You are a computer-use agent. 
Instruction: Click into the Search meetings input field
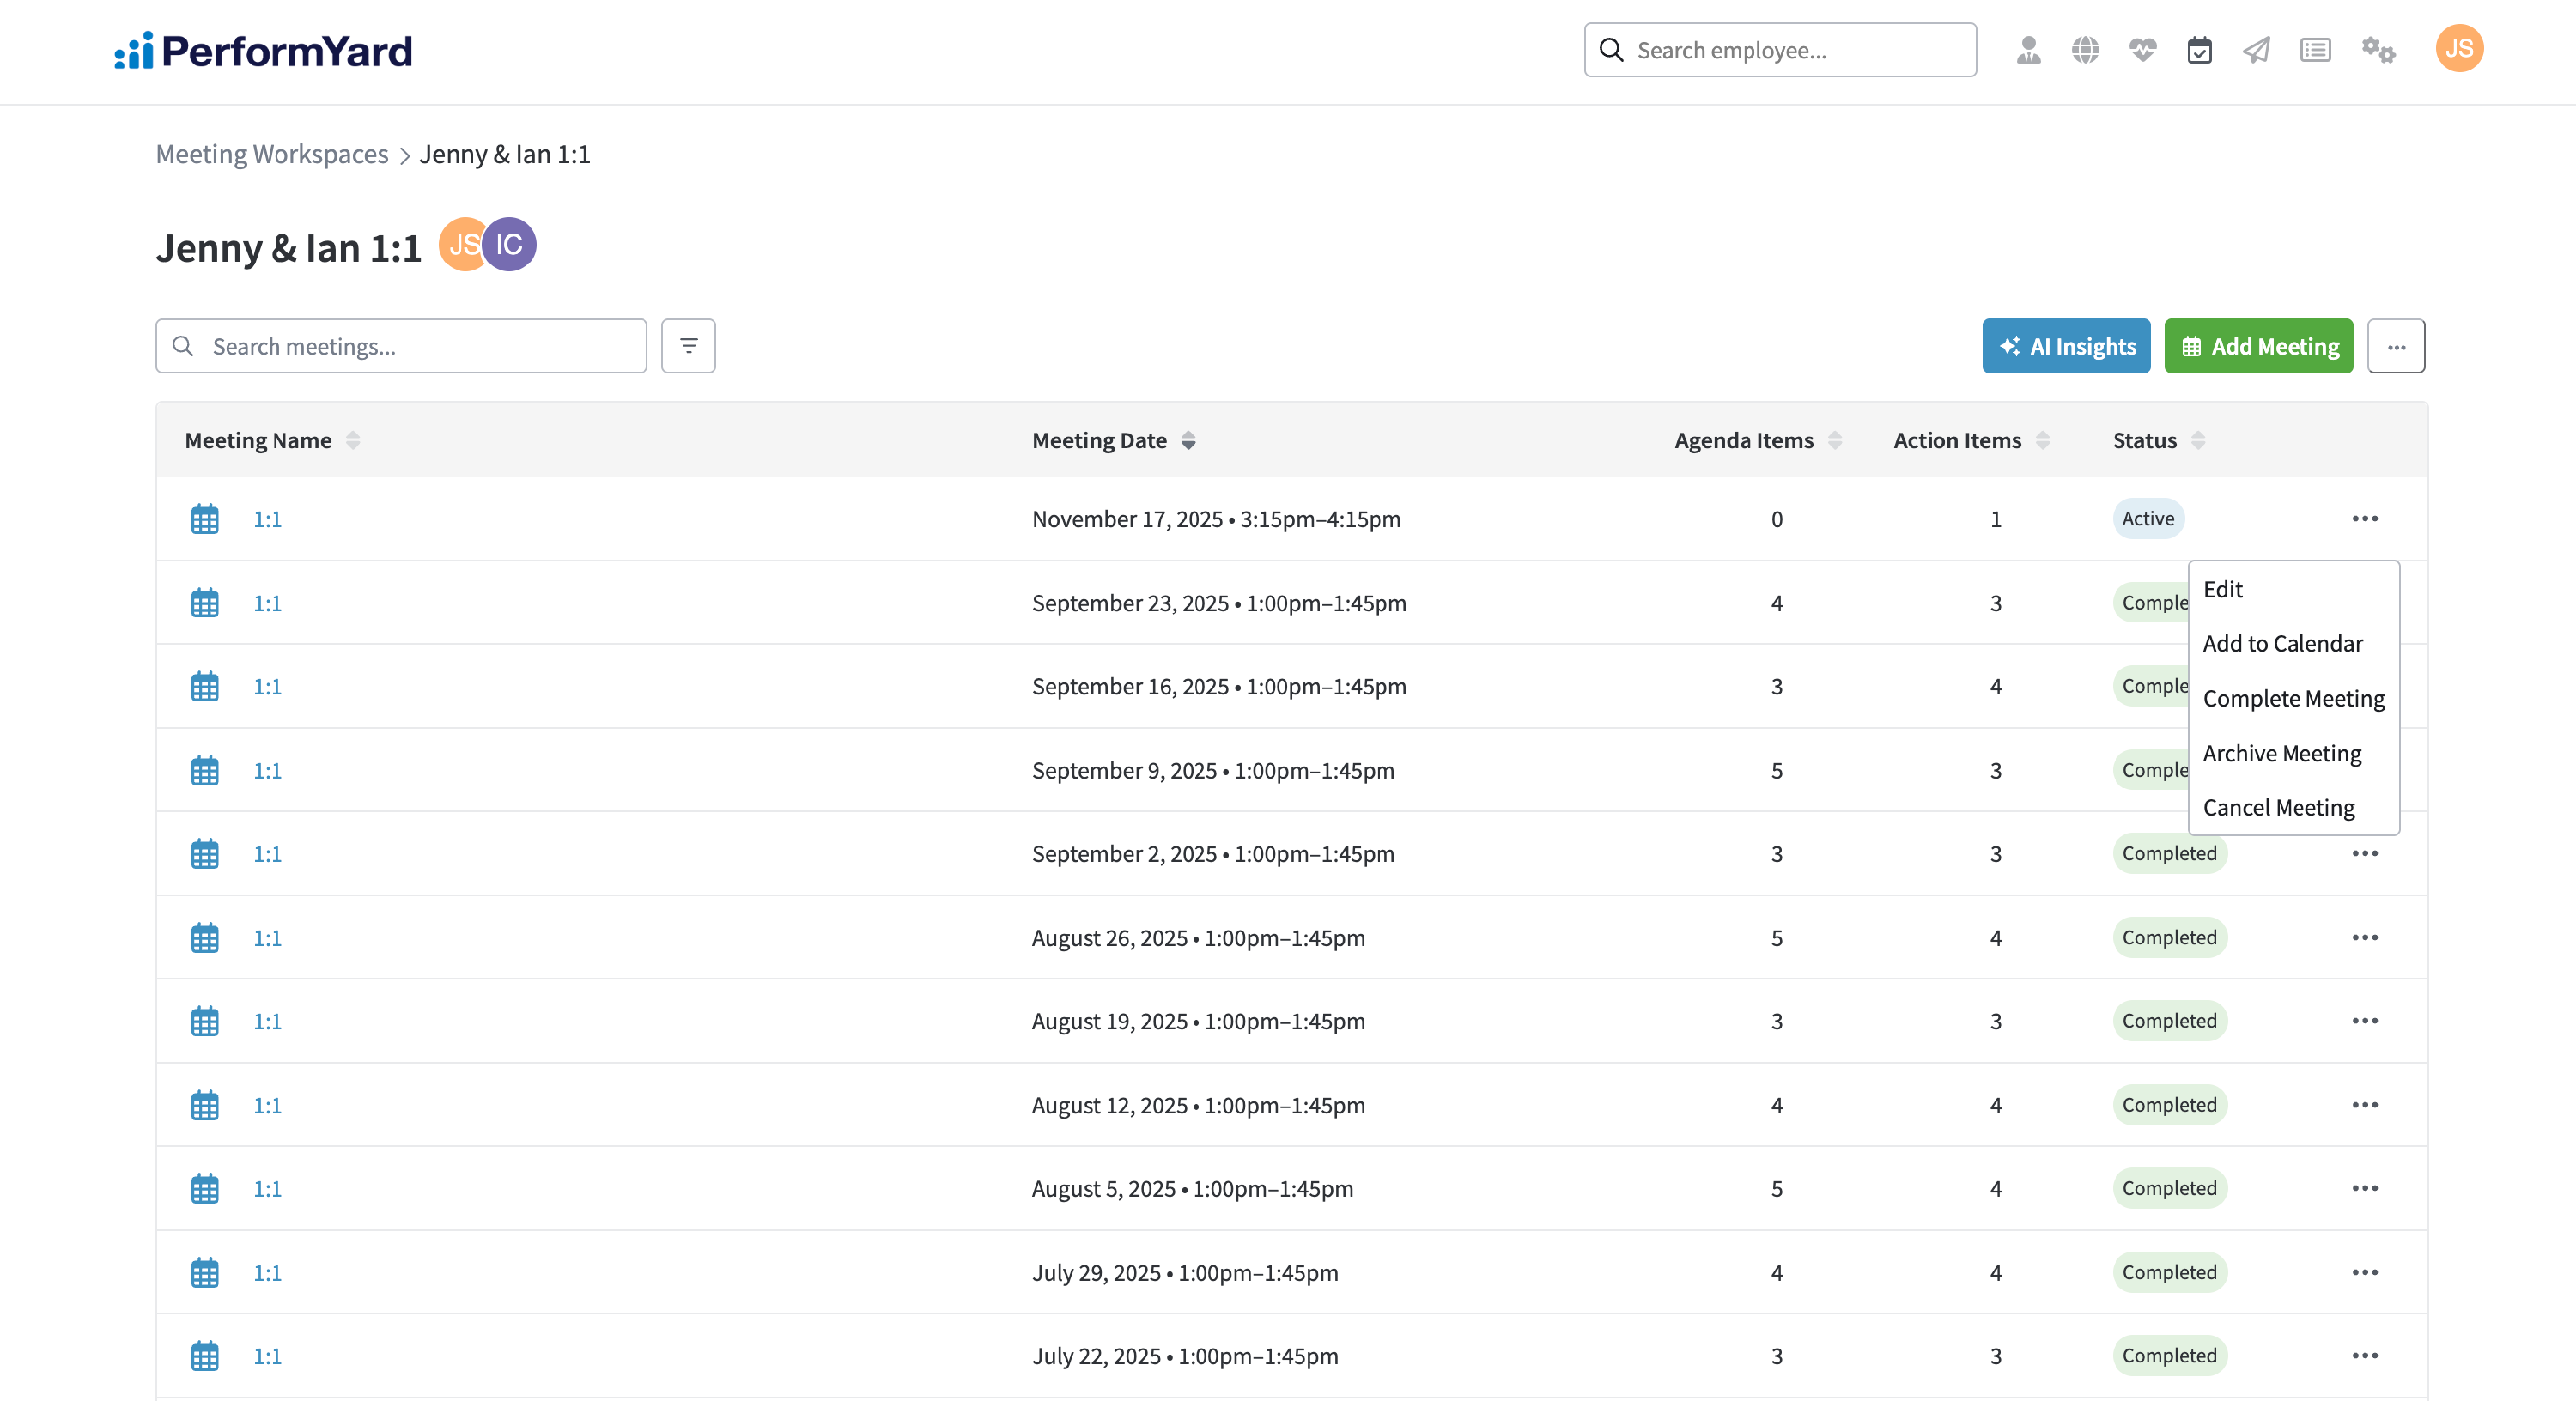click(x=420, y=346)
